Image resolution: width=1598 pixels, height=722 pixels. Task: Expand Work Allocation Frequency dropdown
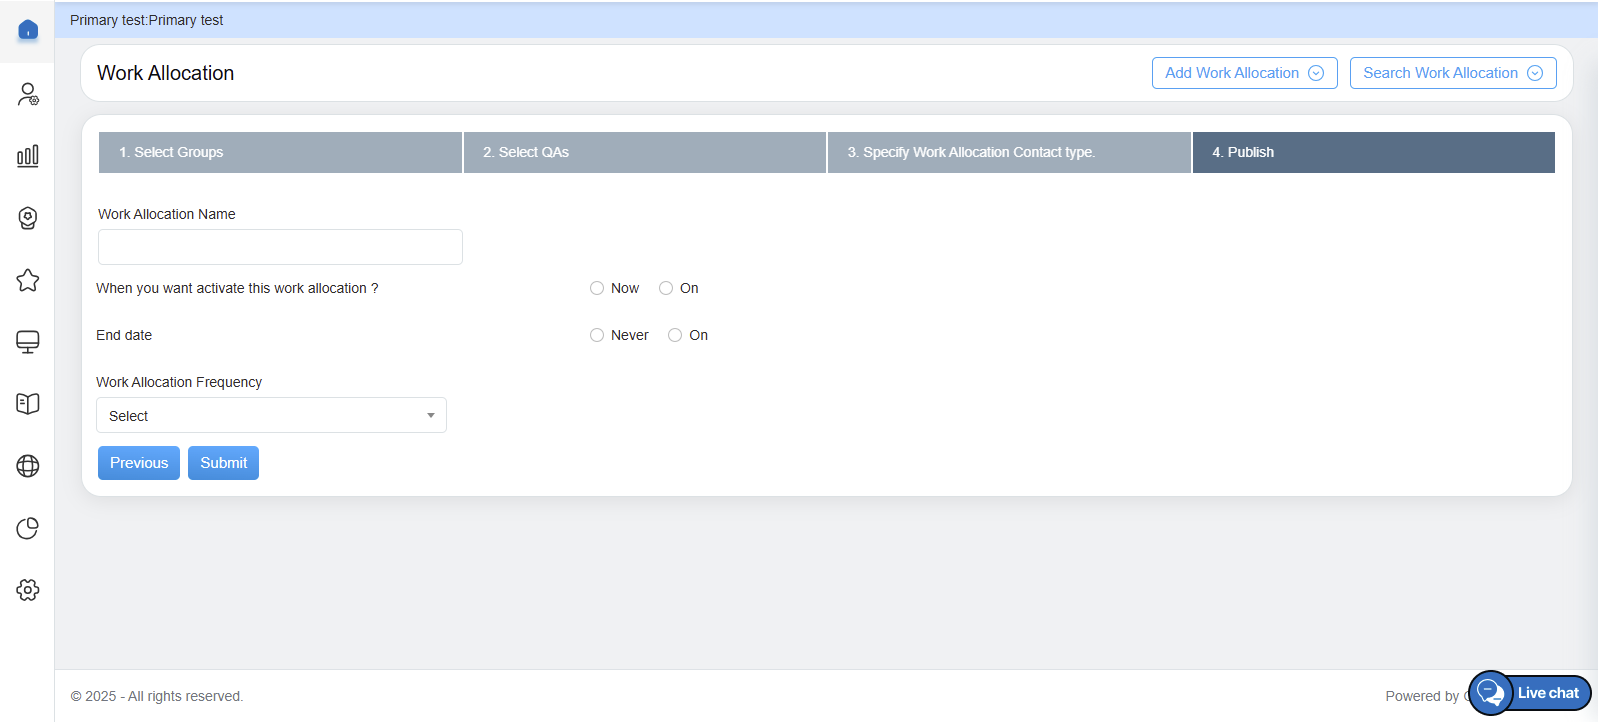point(271,415)
